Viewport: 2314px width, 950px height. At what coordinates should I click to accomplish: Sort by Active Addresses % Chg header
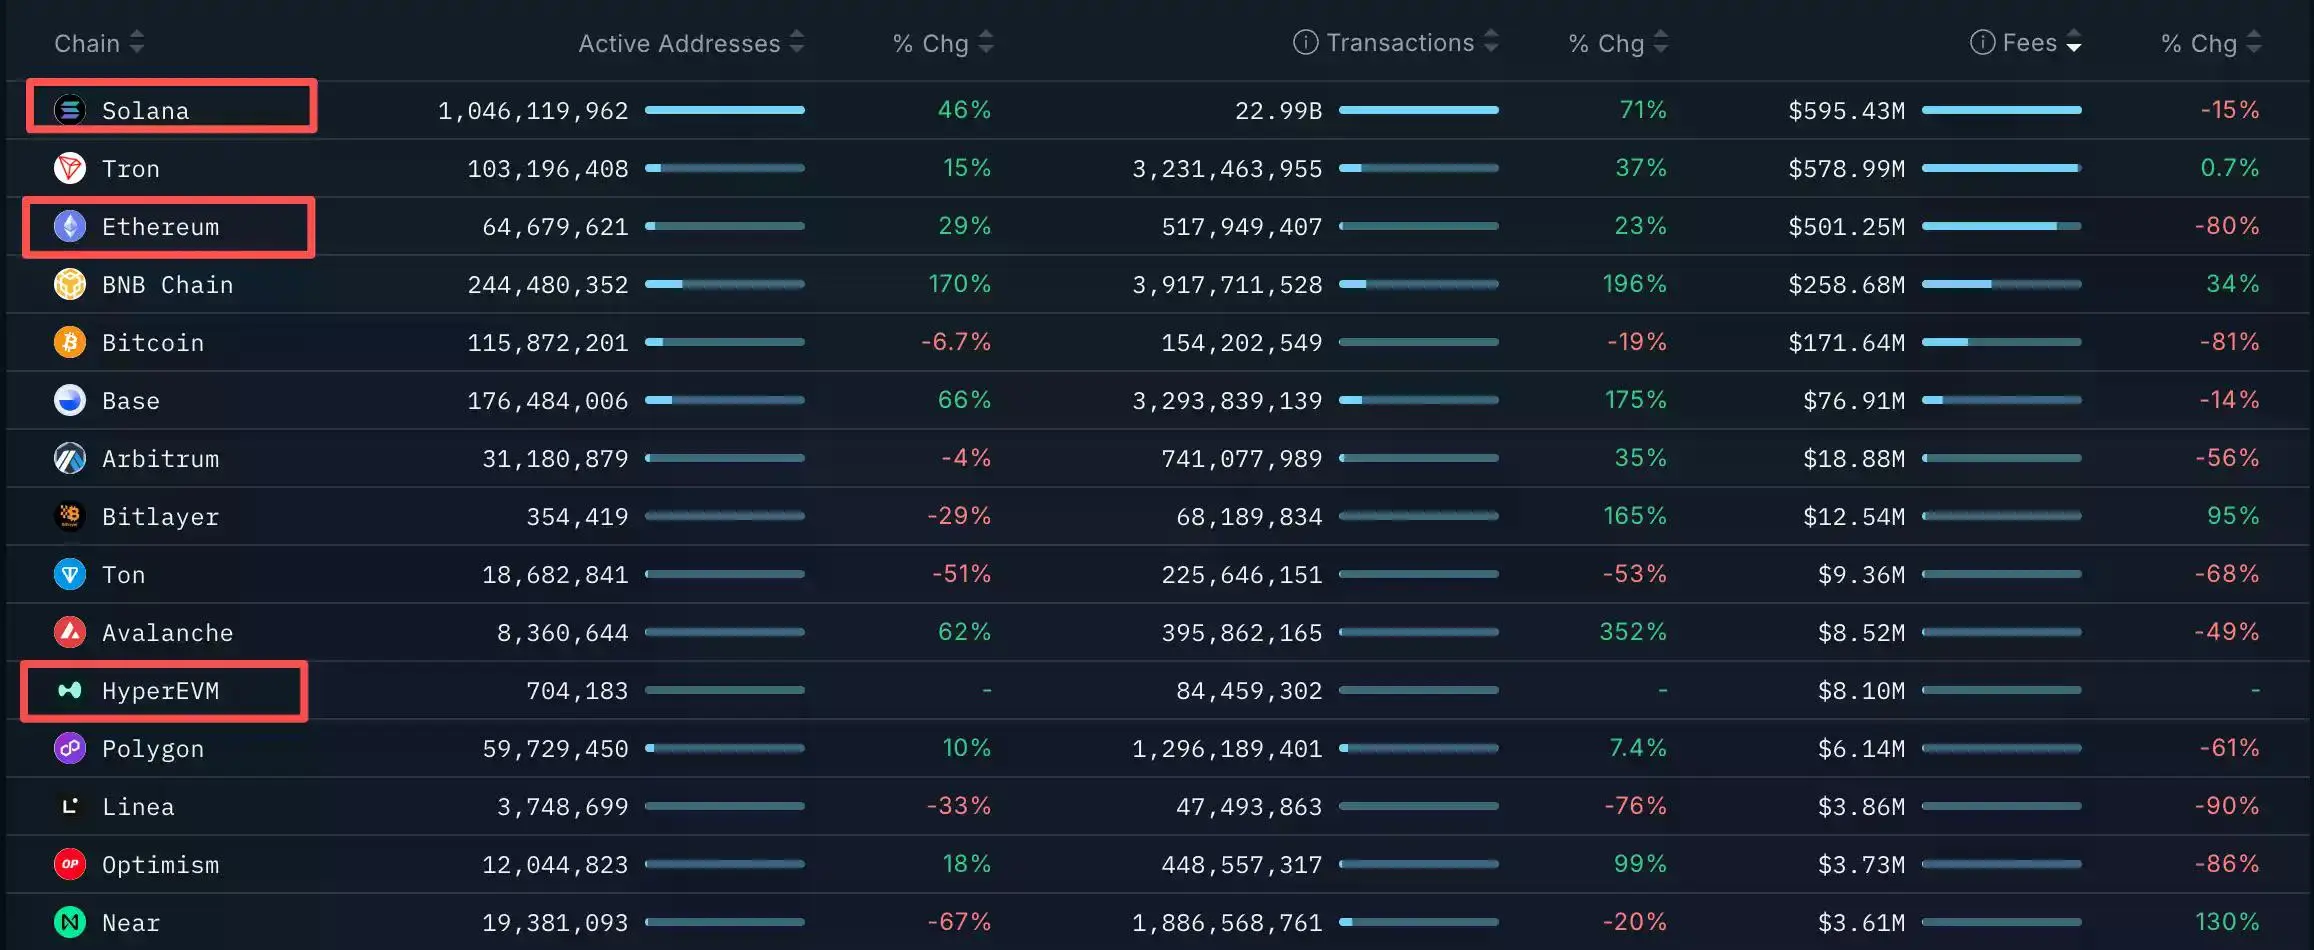click(931, 43)
